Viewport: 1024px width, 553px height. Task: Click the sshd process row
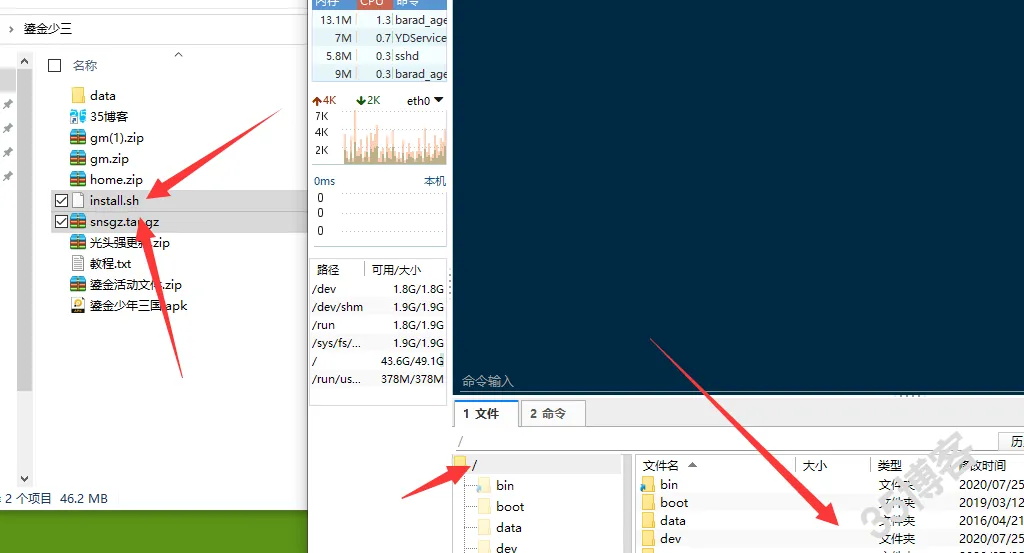point(379,56)
